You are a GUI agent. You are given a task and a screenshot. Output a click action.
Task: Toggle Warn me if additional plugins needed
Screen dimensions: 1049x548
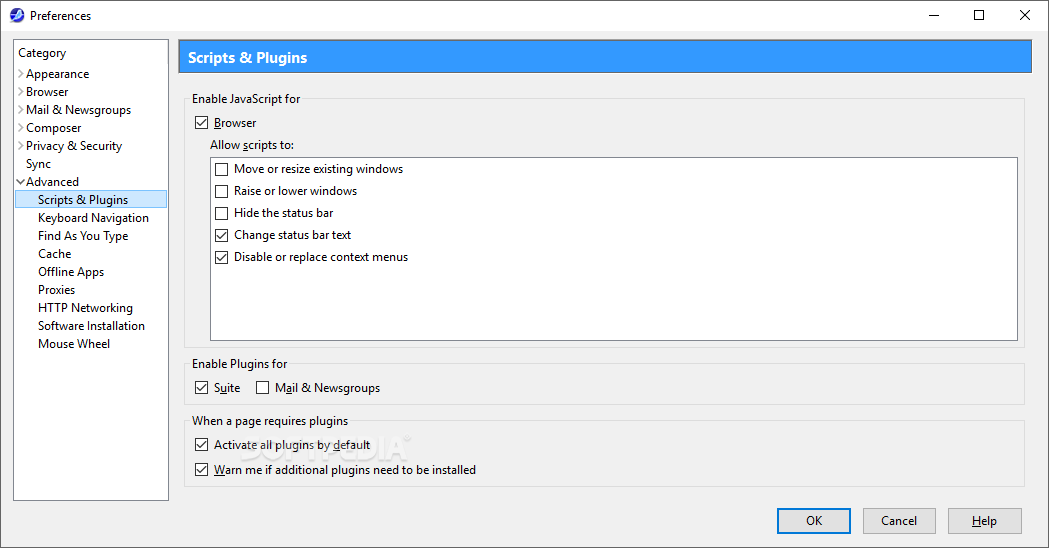point(201,470)
